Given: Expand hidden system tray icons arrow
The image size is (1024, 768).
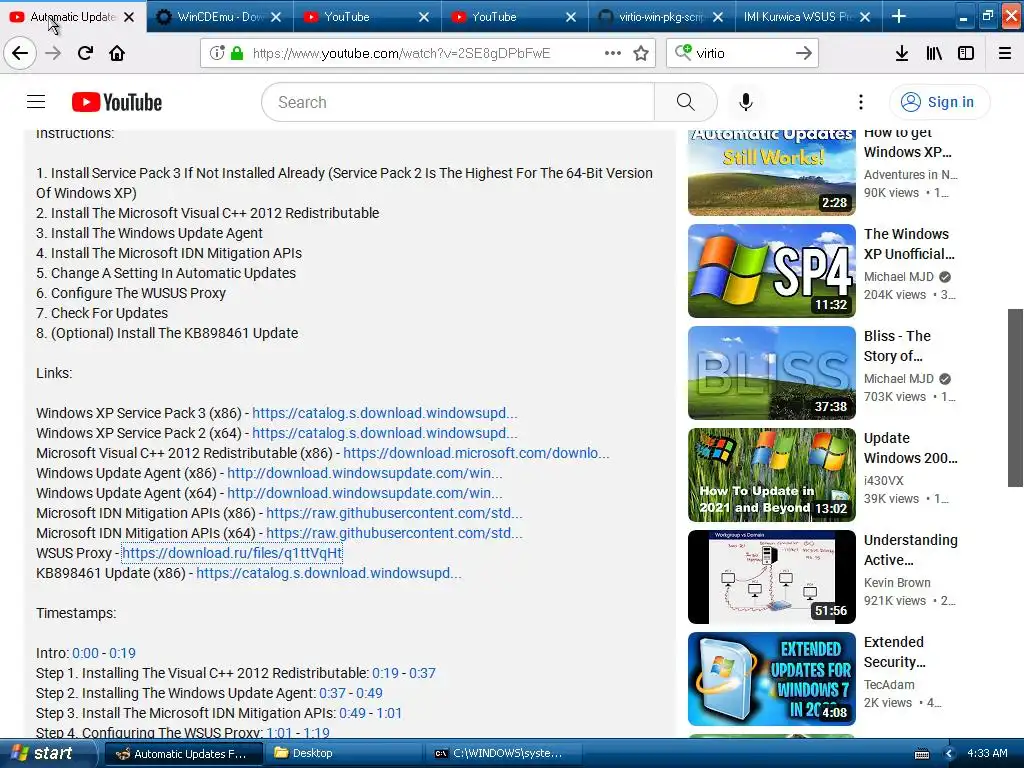Looking at the screenshot, I should (x=950, y=754).
